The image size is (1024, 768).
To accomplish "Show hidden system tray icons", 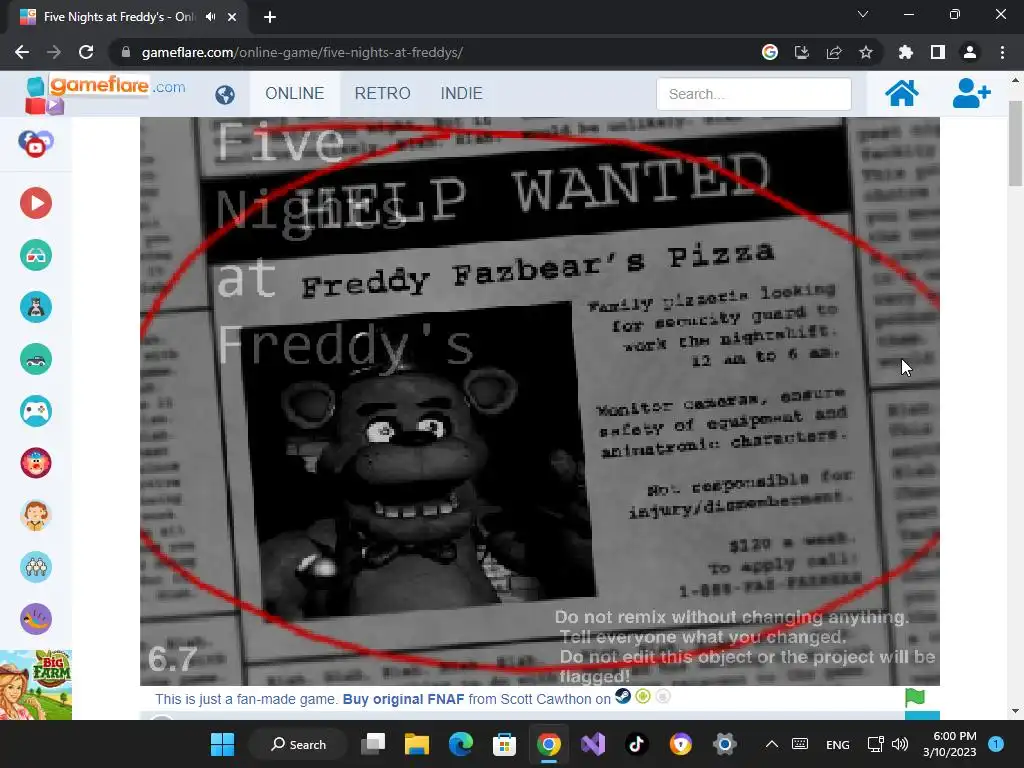I will (x=771, y=744).
